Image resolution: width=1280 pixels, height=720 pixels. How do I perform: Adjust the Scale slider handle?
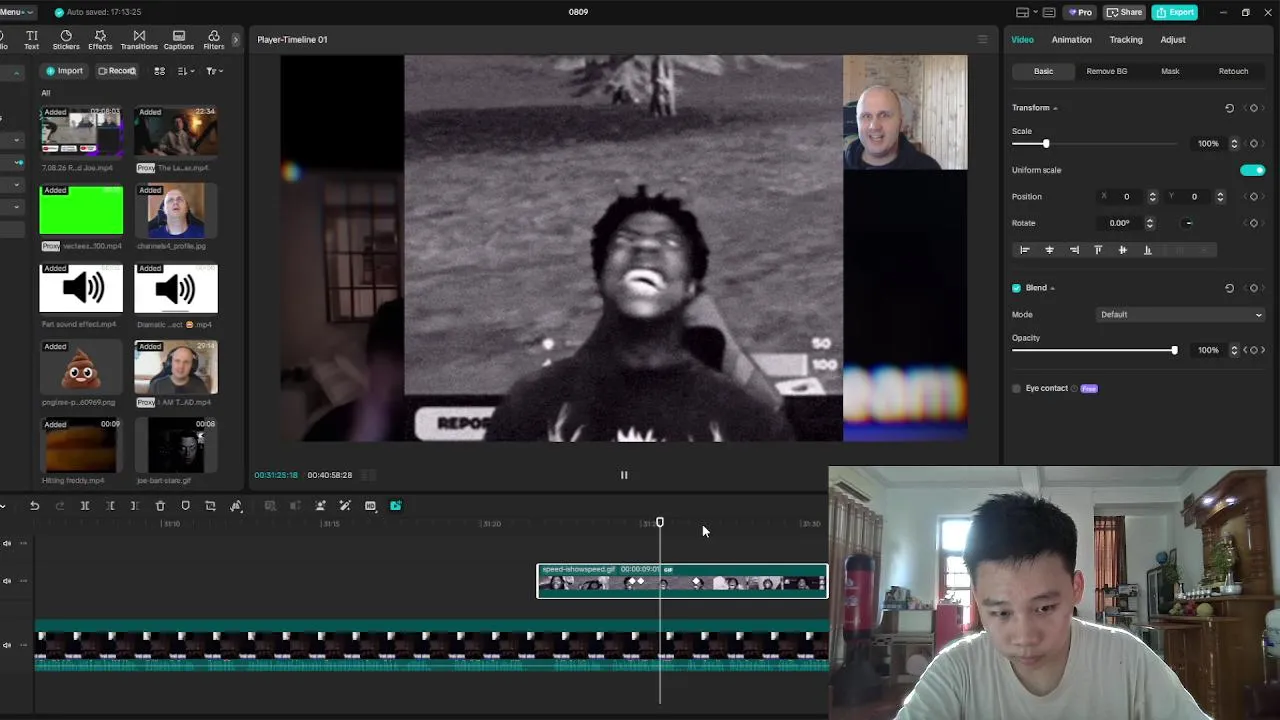pyautogui.click(x=1046, y=144)
